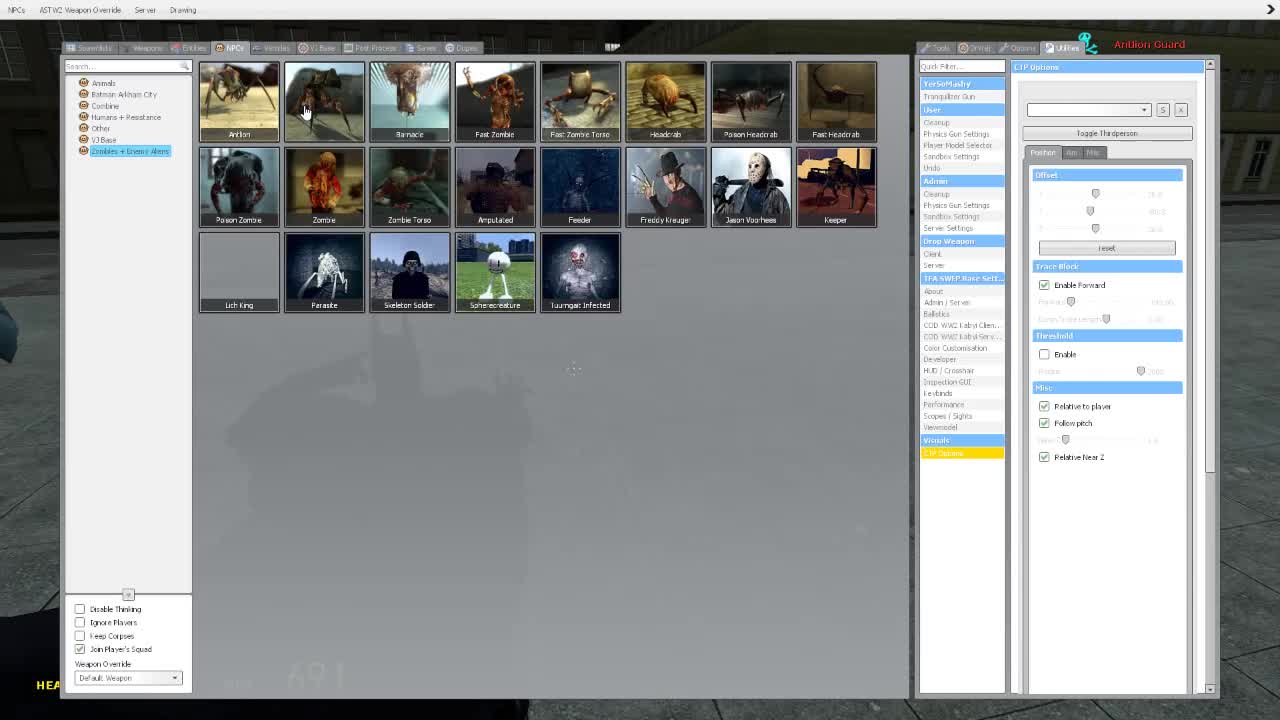Open the Weapon Override dropdown
The width and height of the screenshot is (1280, 720).
pyautogui.click(x=128, y=678)
